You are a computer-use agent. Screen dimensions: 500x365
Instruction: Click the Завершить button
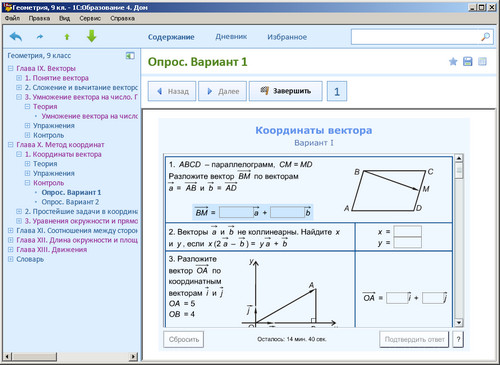286,91
